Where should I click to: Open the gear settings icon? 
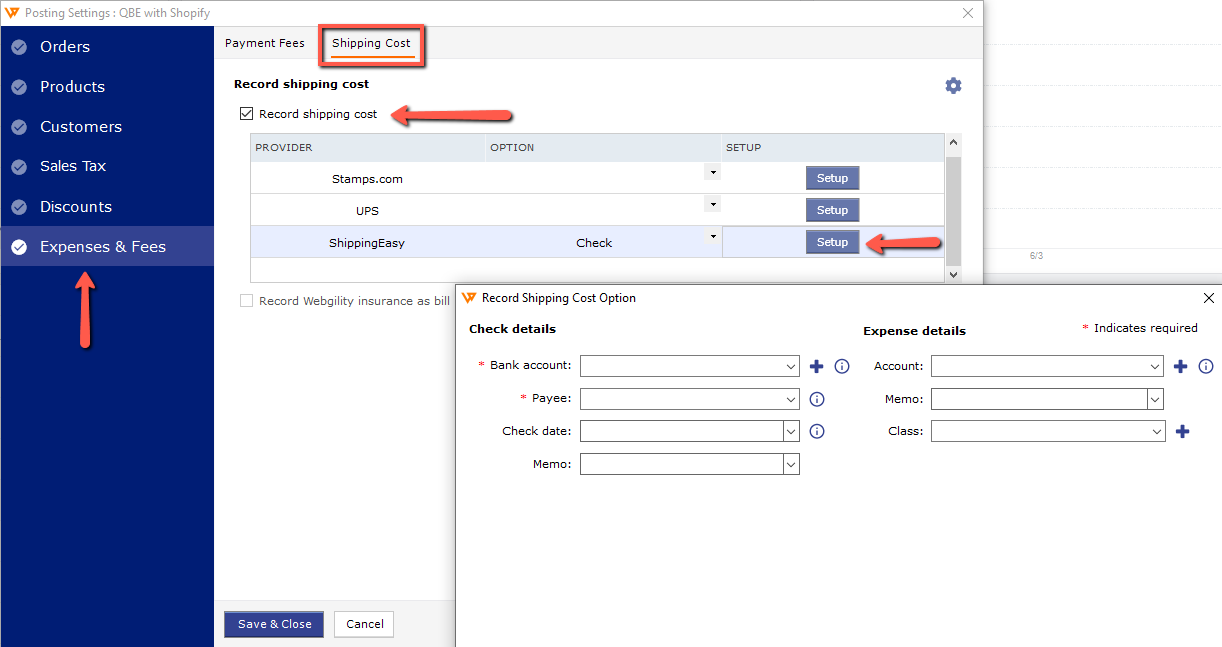(x=953, y=86)
